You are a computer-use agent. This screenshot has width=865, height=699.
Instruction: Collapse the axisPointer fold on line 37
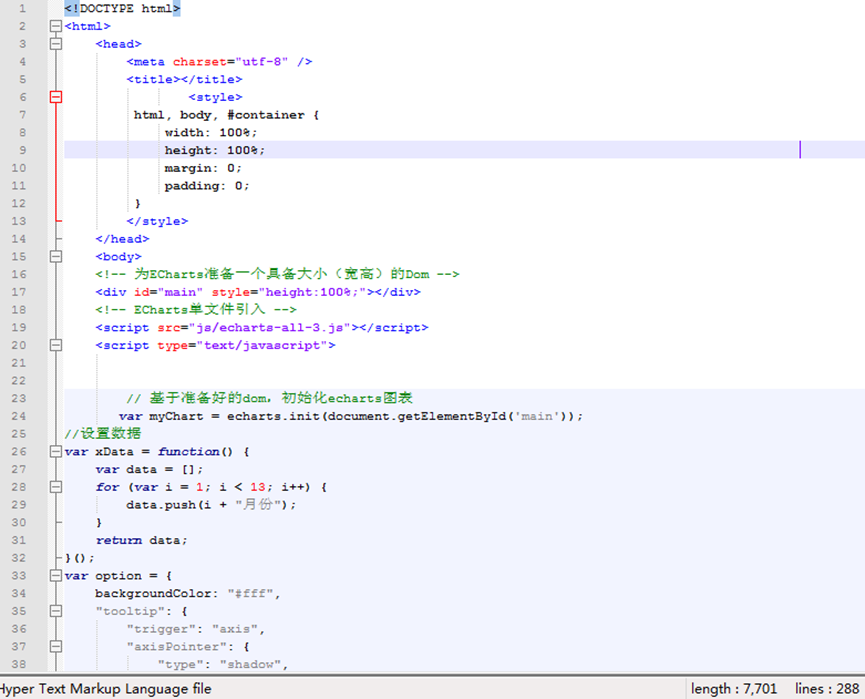(56, 647)
